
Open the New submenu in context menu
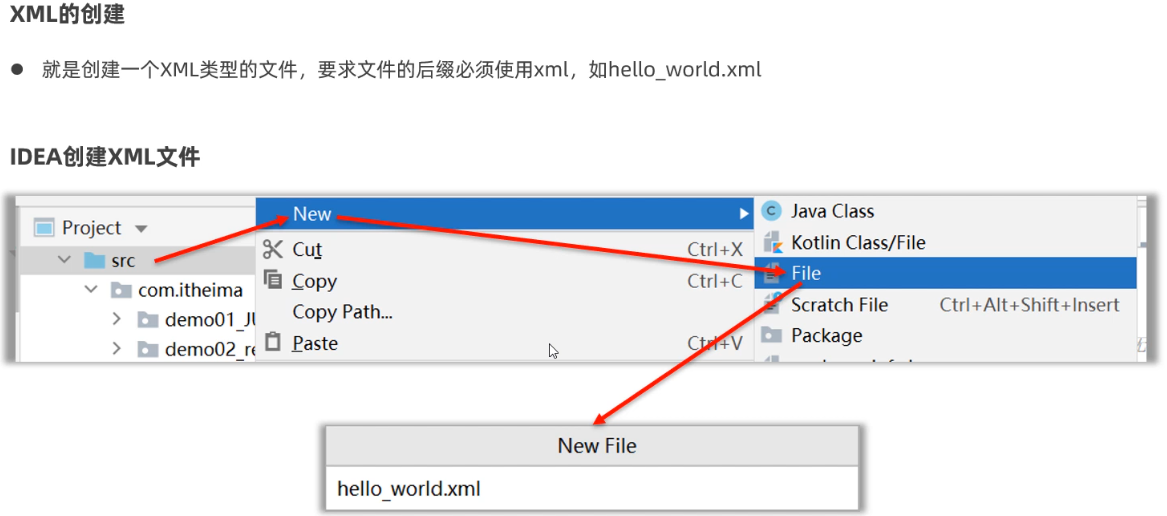tap(505, 214)
